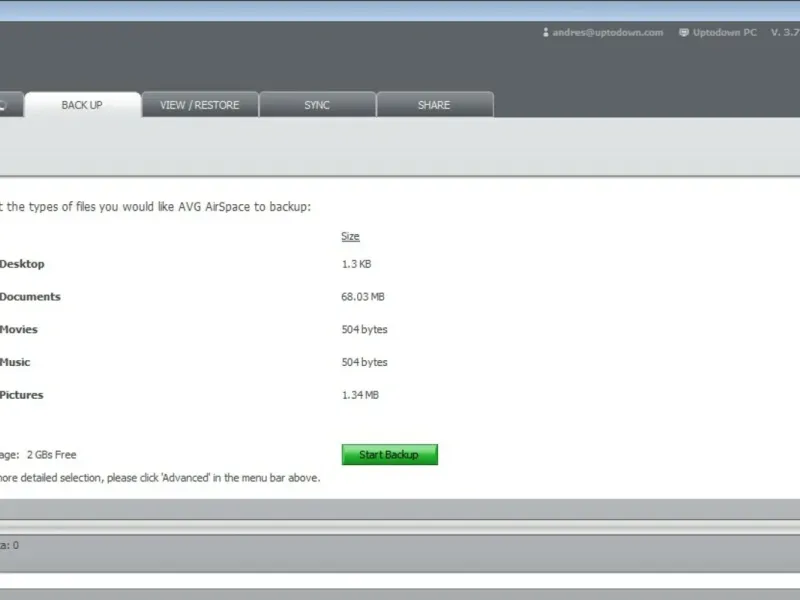Click the 504 bytes size for Movies
The width and height of the screenshot is (800, 600).
coord(364,329)
